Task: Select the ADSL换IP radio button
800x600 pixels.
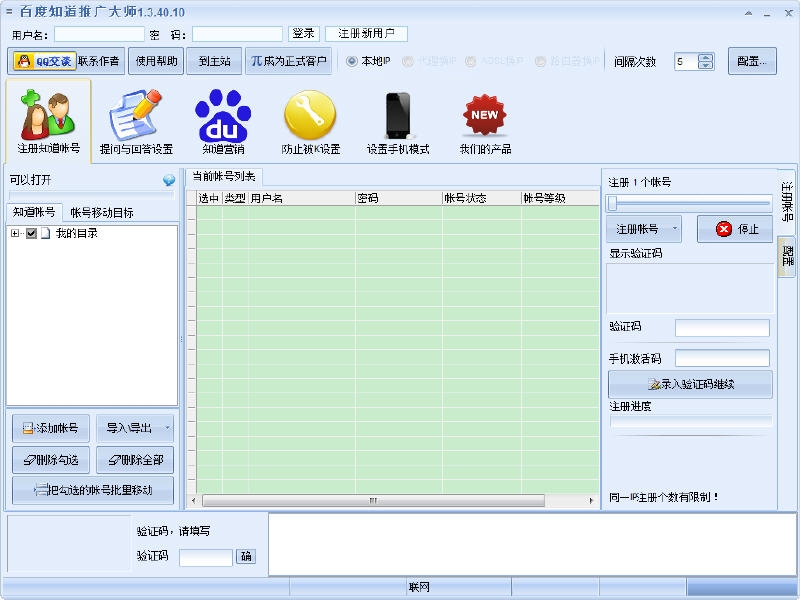Action: pos(470,61)
